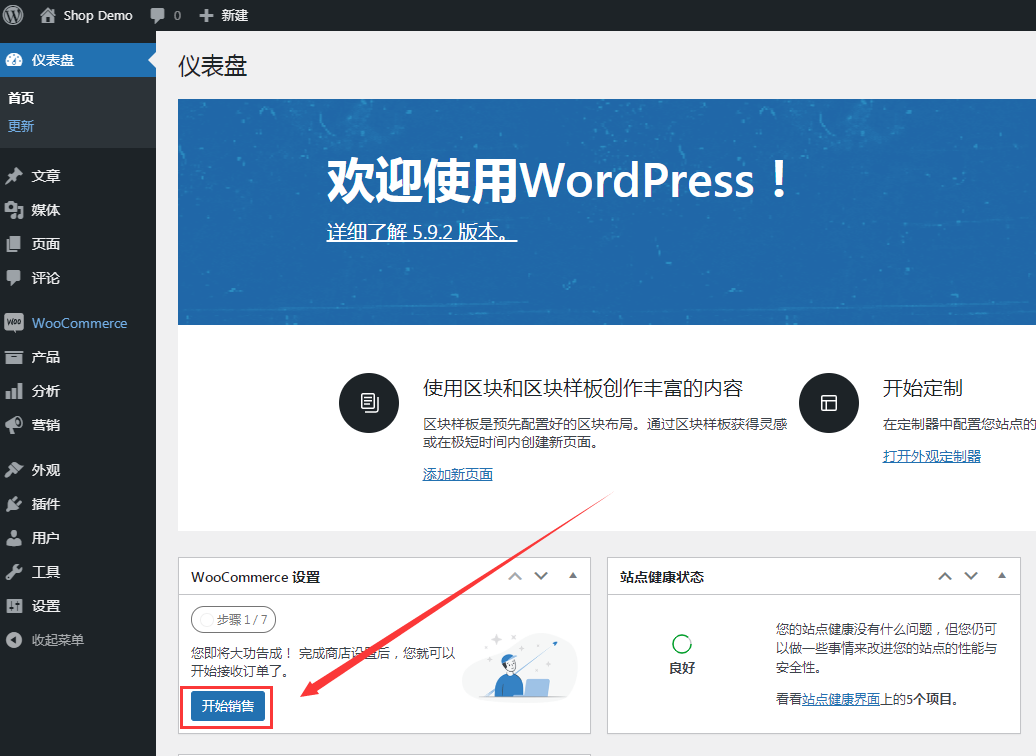Click the 营销 menu label

(46, 425)
